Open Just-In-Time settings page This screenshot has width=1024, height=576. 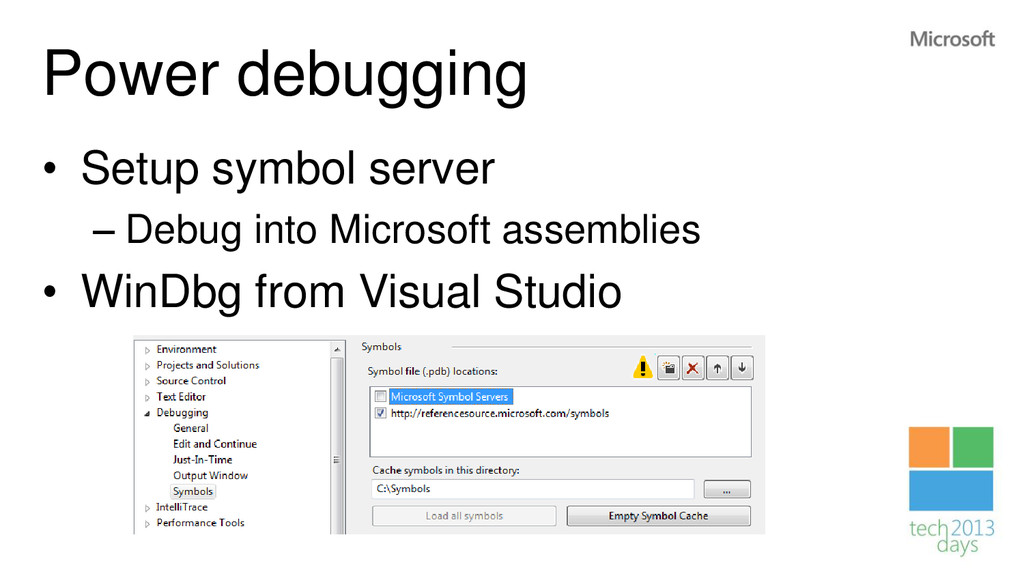click(x=202, y=460)
